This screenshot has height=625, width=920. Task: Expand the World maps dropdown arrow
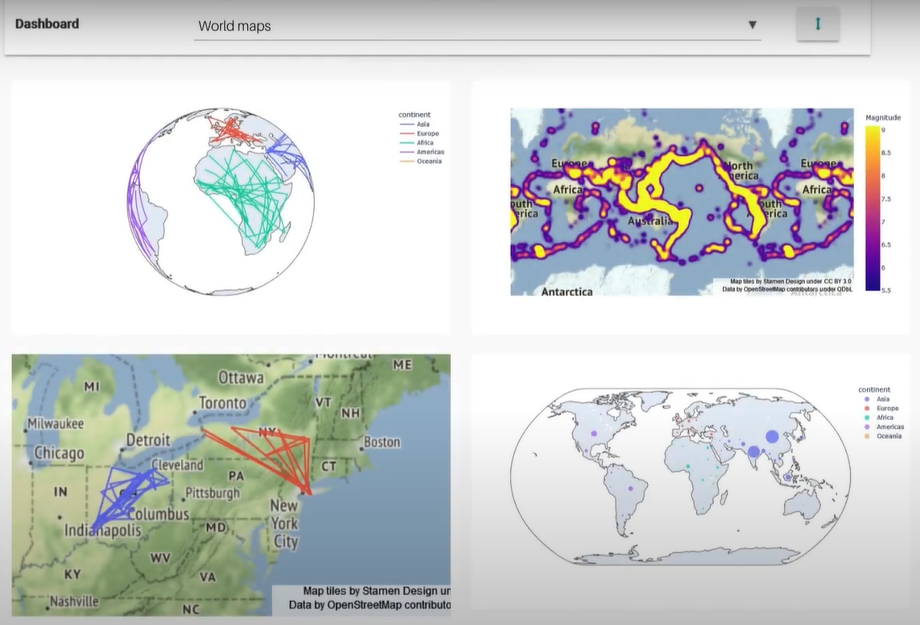(752, 25)
